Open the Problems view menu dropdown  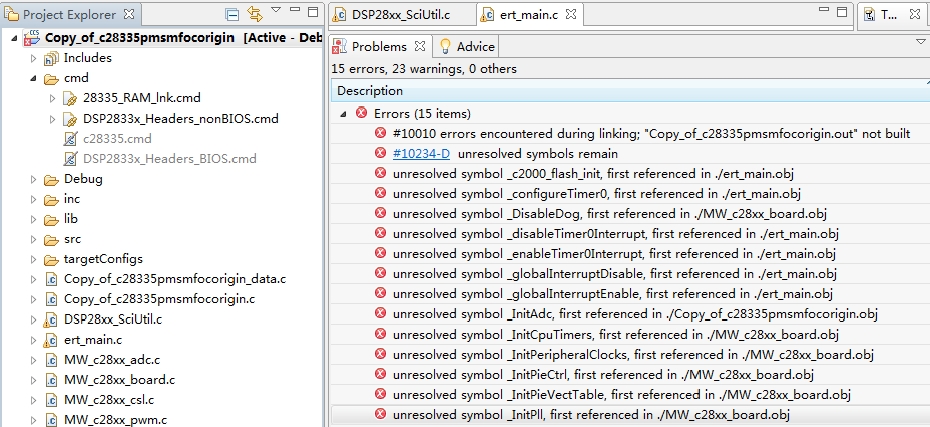(921, 42)
